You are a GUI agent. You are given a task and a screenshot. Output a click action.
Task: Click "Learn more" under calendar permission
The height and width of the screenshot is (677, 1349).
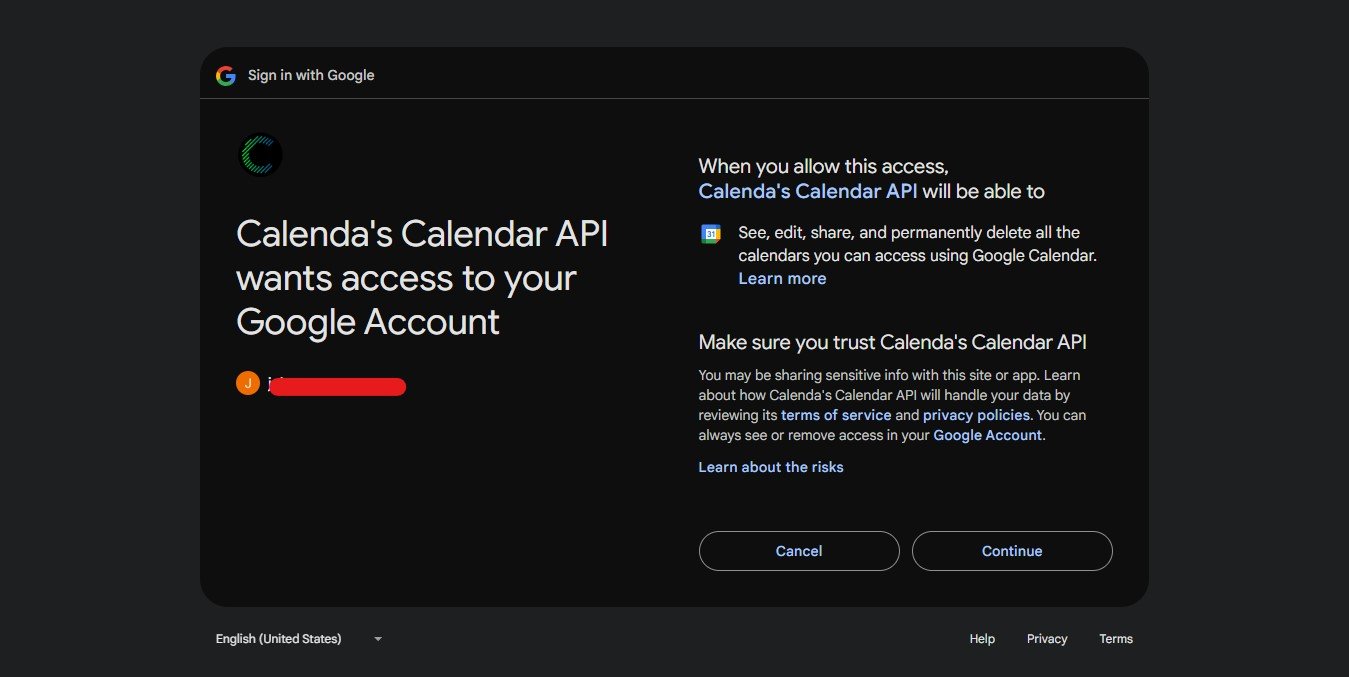[782, 279]
